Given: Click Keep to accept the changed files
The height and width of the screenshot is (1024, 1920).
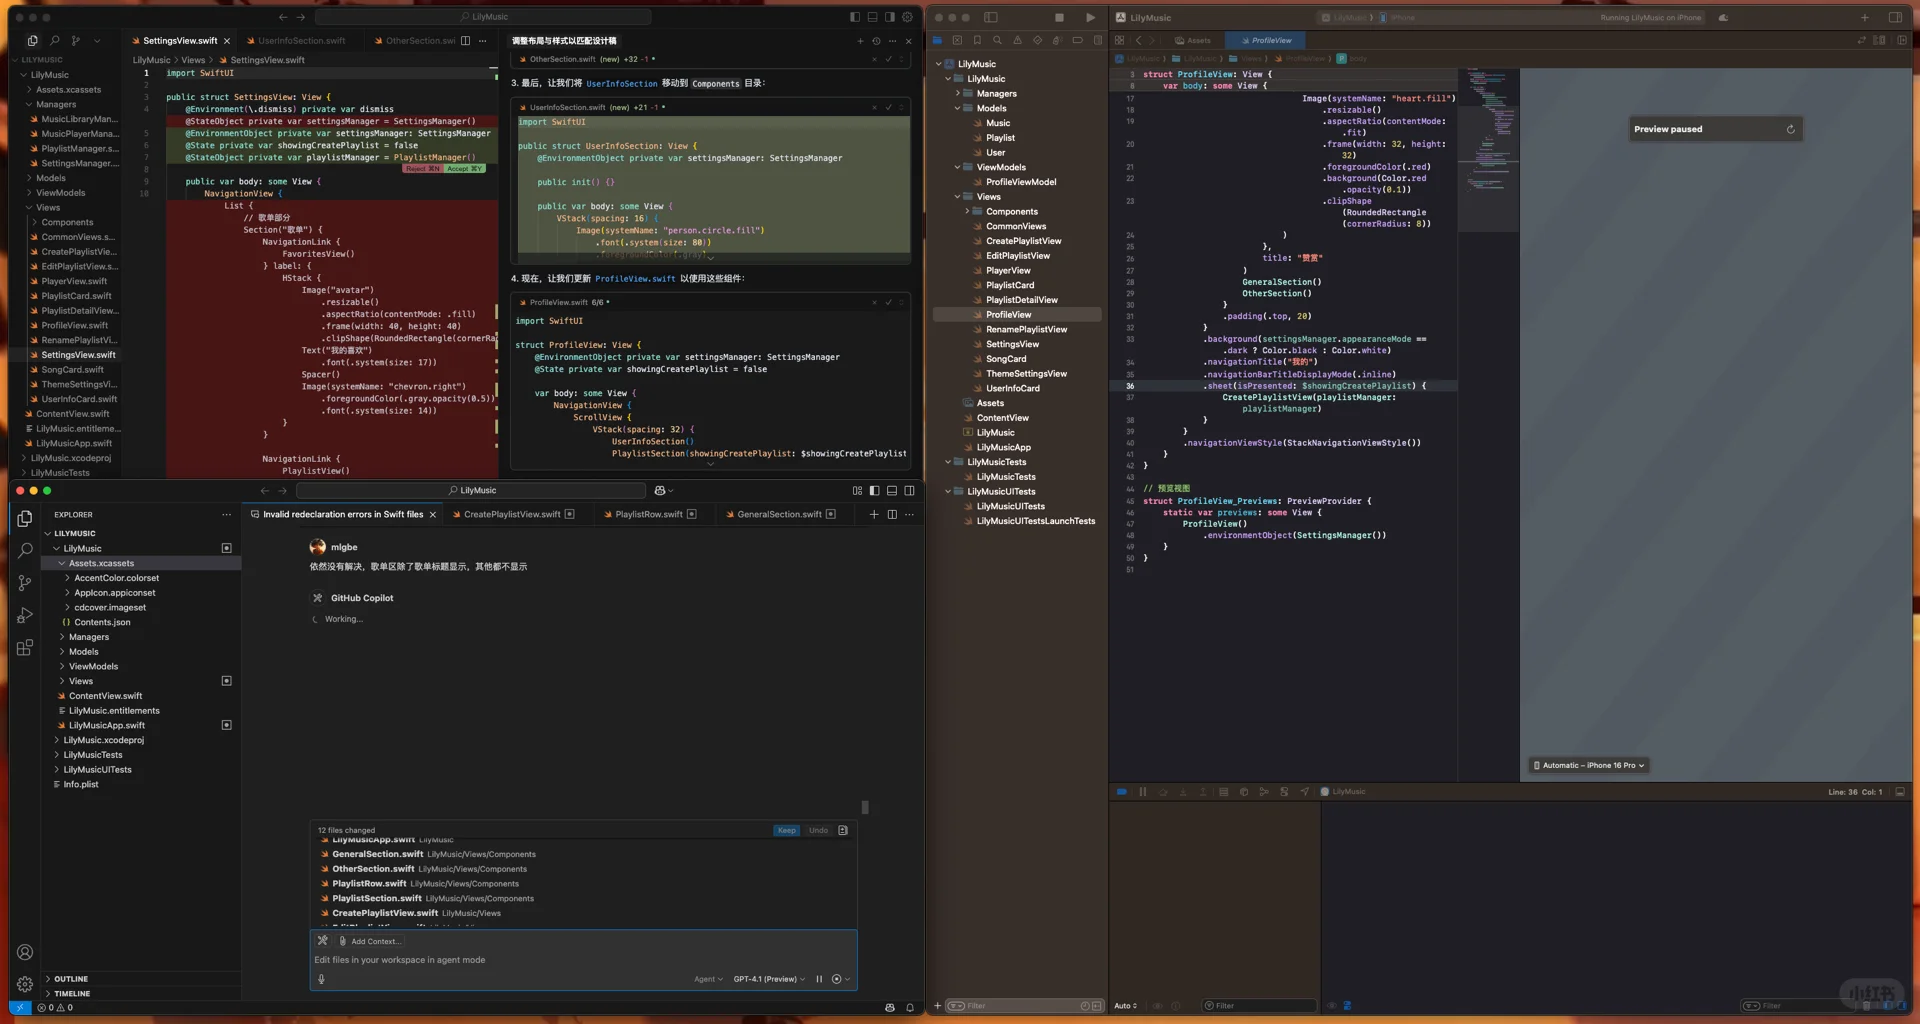Looking at the screenshot, I should pos(787,830).
